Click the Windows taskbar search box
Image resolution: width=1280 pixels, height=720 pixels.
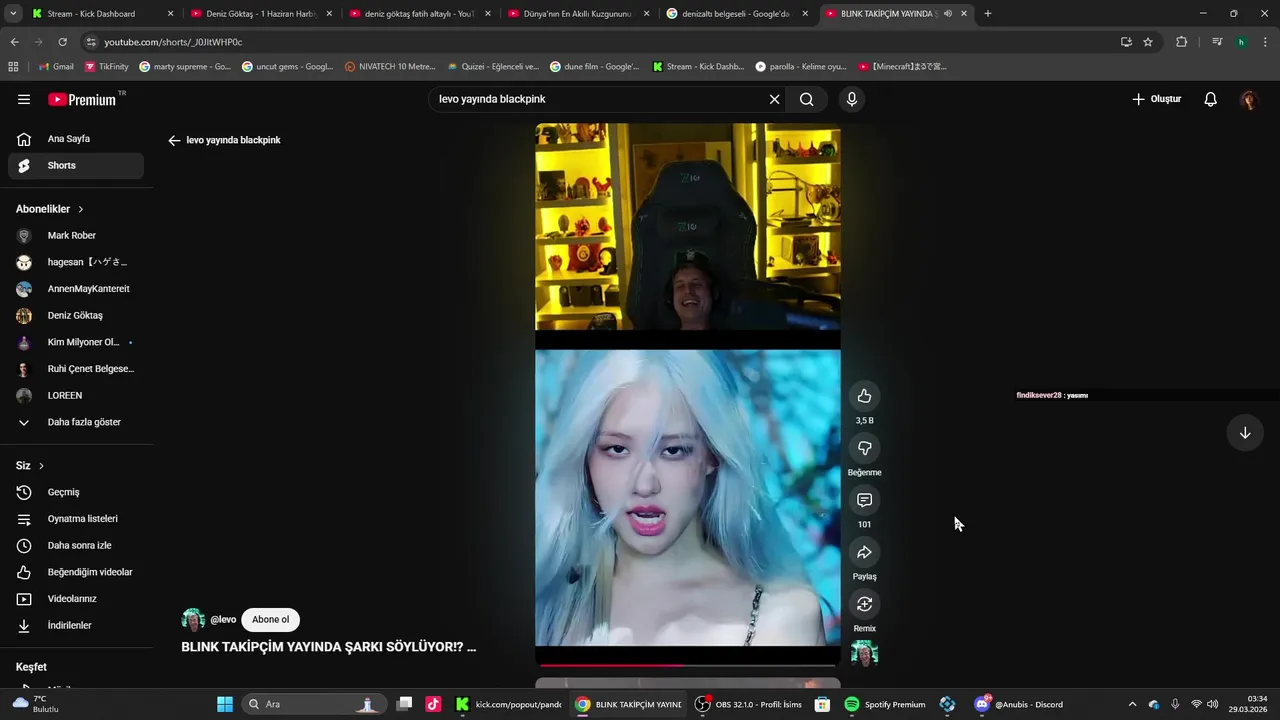coord(315,704)
